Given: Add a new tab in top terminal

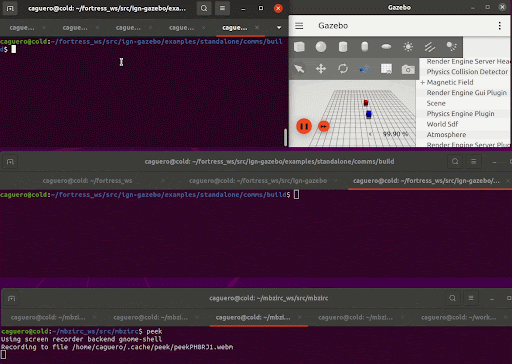Looking at the screenshot, I should click(x=10, y=8).
